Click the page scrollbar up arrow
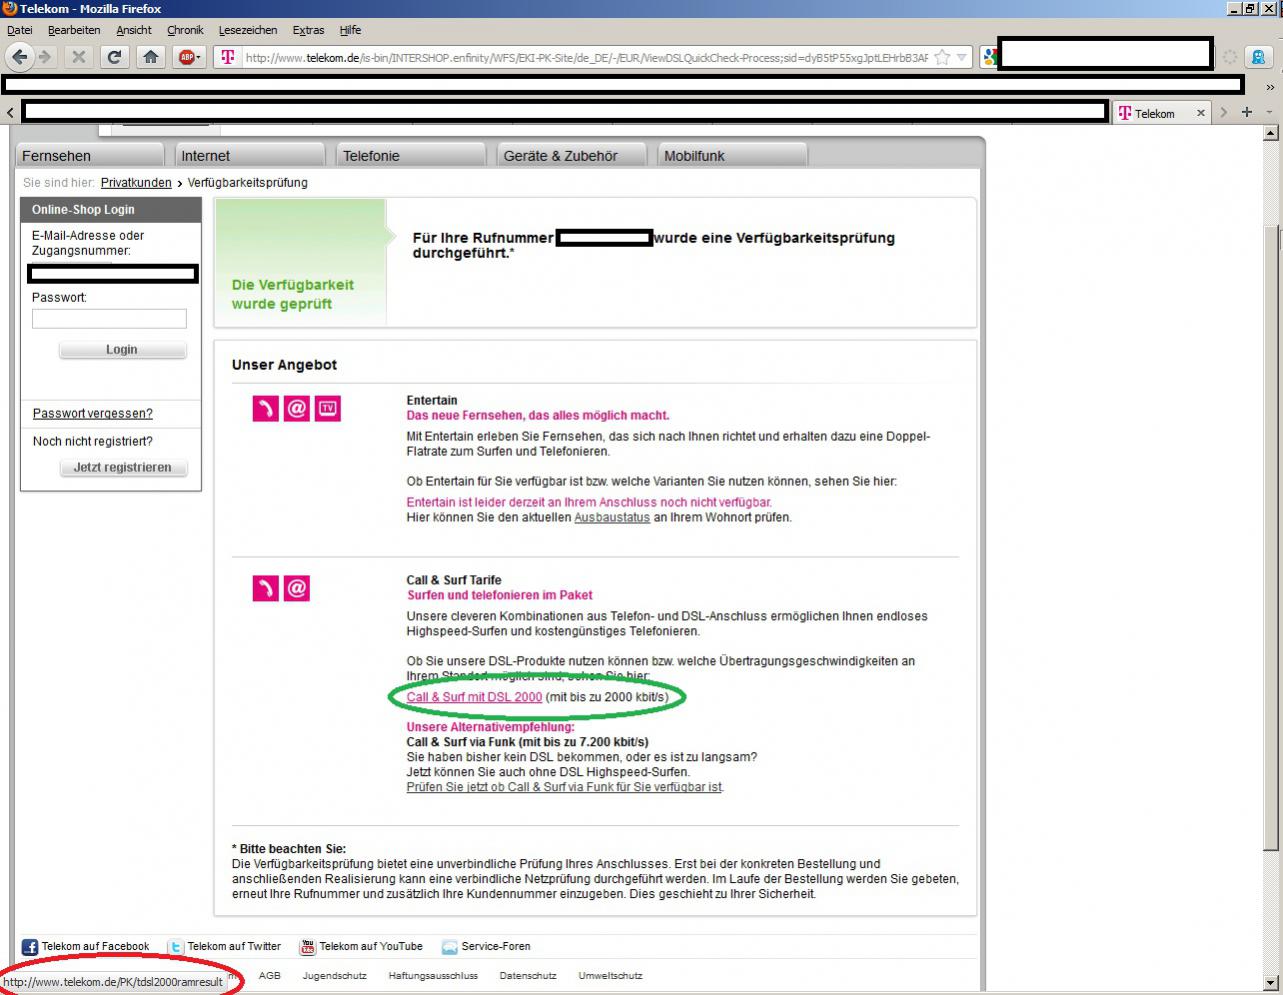 tap(1272, 132)
